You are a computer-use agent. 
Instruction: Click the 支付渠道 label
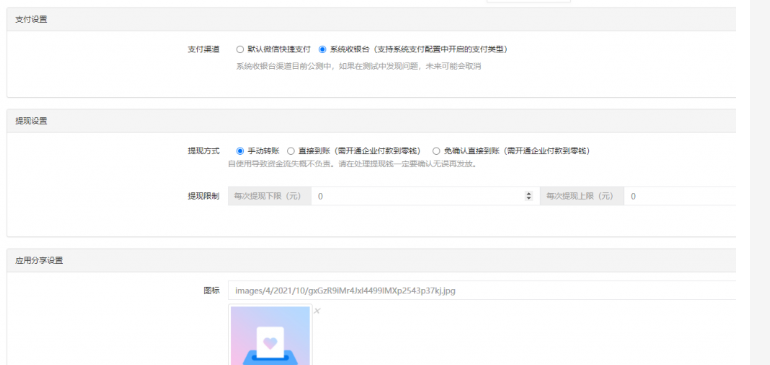(x=203, y=49)
